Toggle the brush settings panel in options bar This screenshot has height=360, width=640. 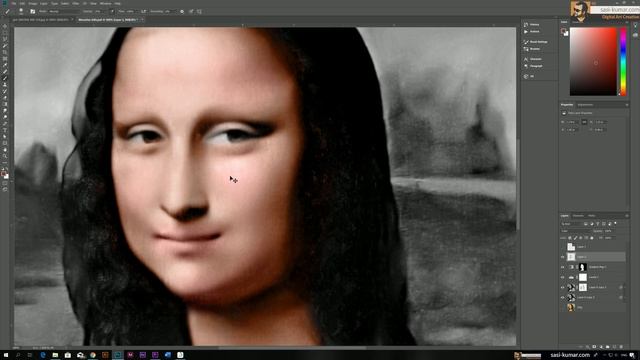point(33,11)
